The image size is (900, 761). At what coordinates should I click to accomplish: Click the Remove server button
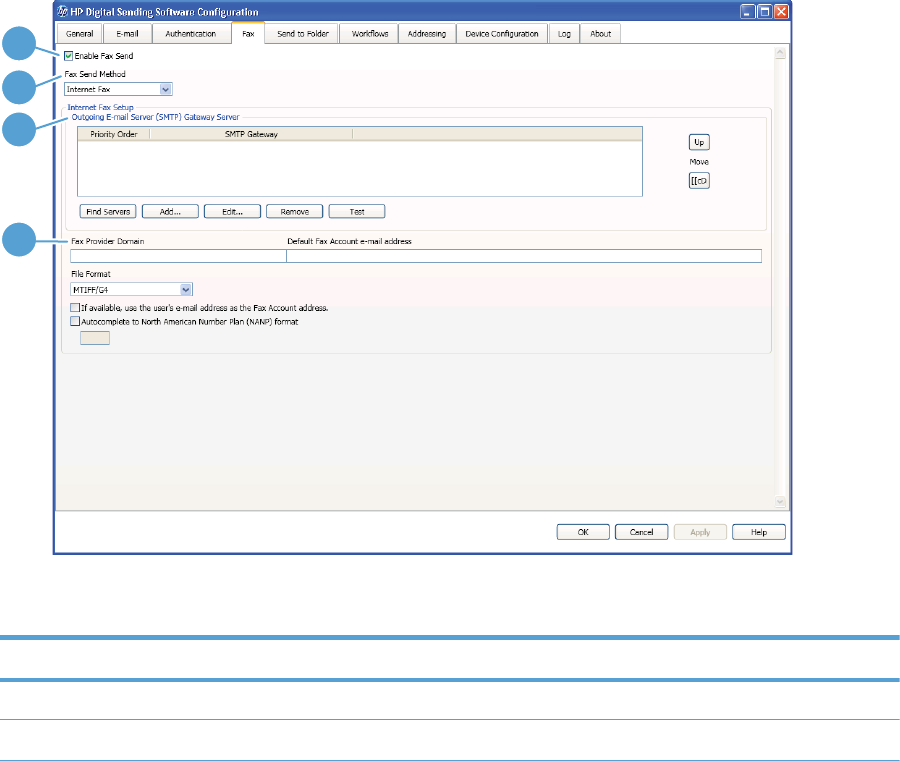[294, 212]
